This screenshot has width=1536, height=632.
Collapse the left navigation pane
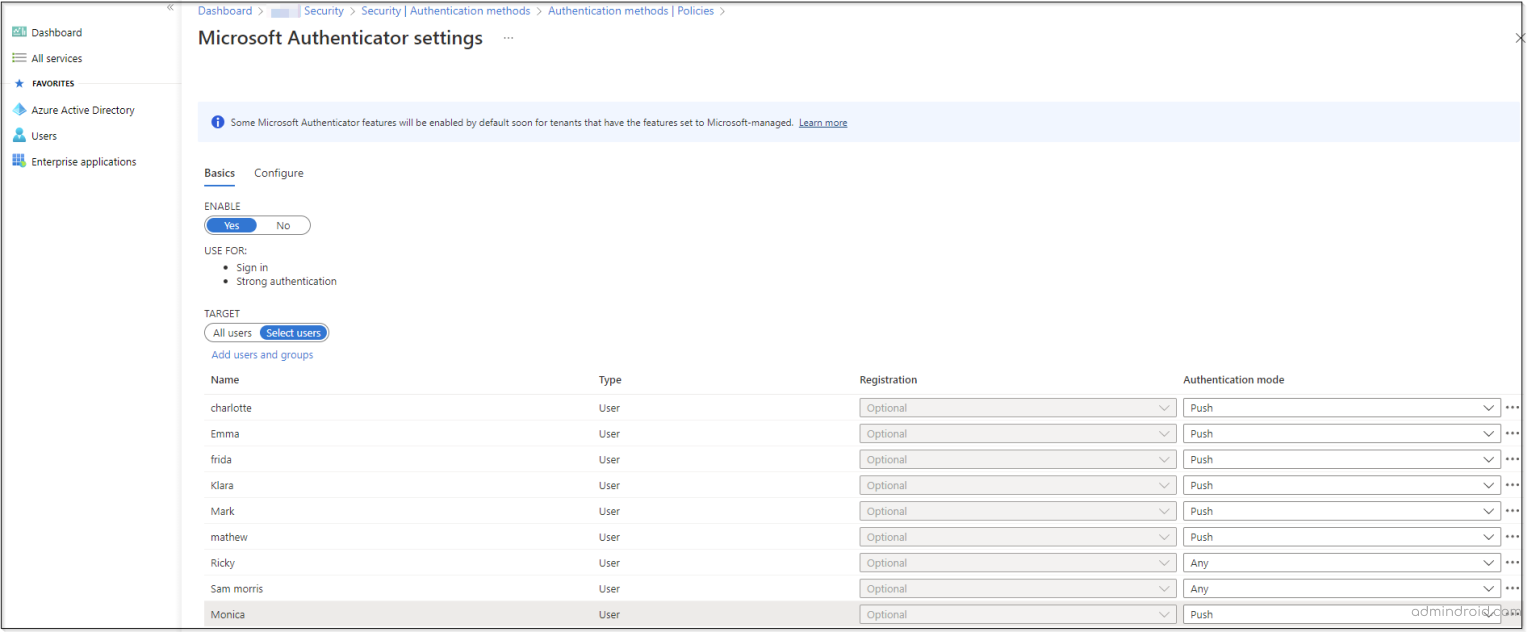[x=169, y=8]
